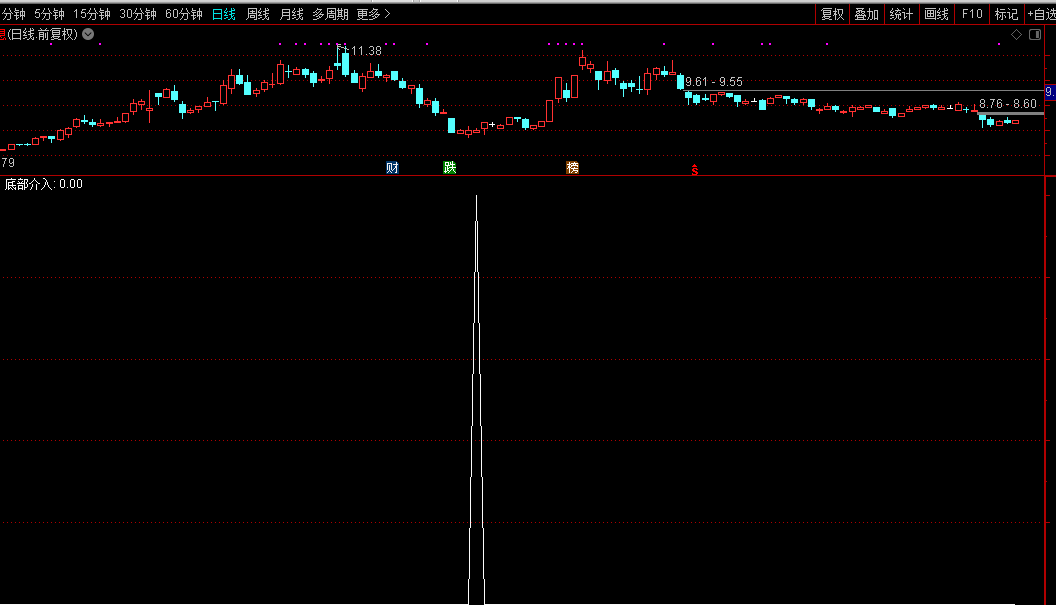Viewport: 1056px width, 605px height.
Task: Click the red S signal marker
Action: (694, 169)
